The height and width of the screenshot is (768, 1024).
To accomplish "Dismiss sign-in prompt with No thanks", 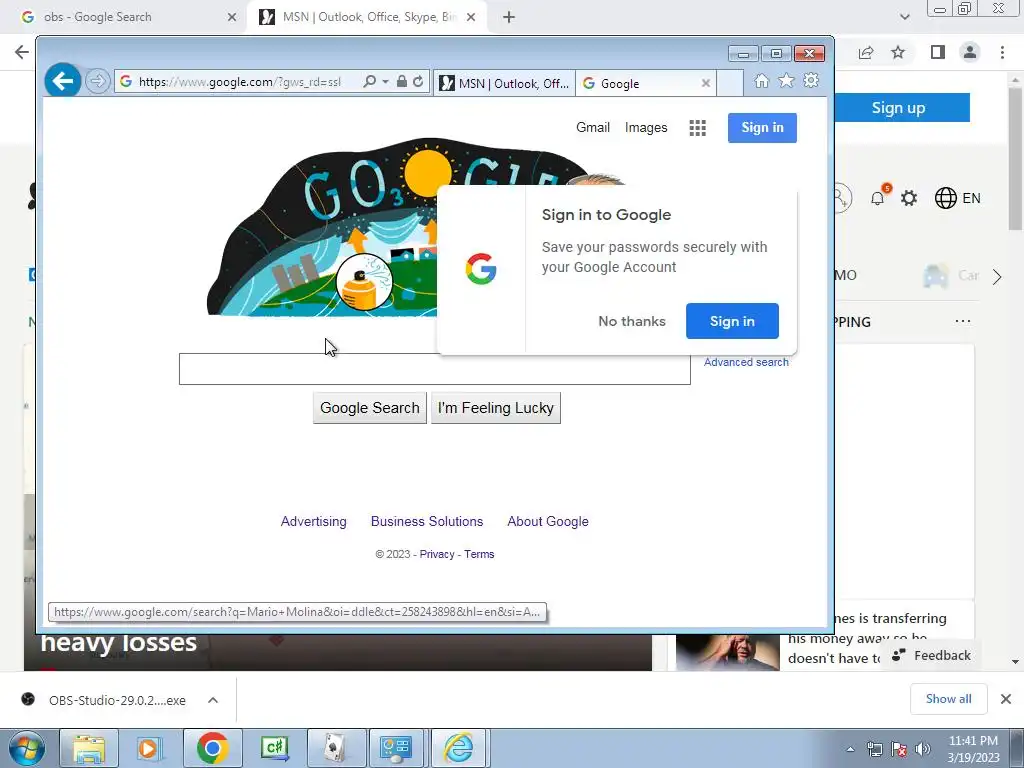I will pos(632,321).
